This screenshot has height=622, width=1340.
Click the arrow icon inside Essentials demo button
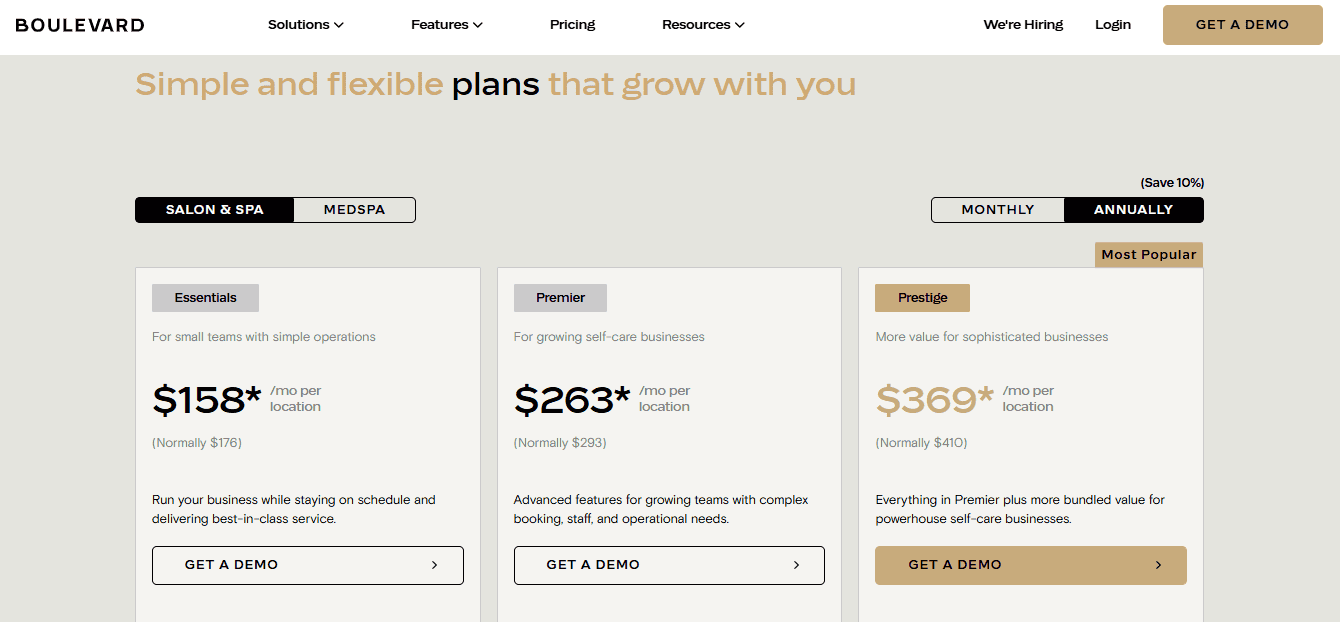pos(435,565)
